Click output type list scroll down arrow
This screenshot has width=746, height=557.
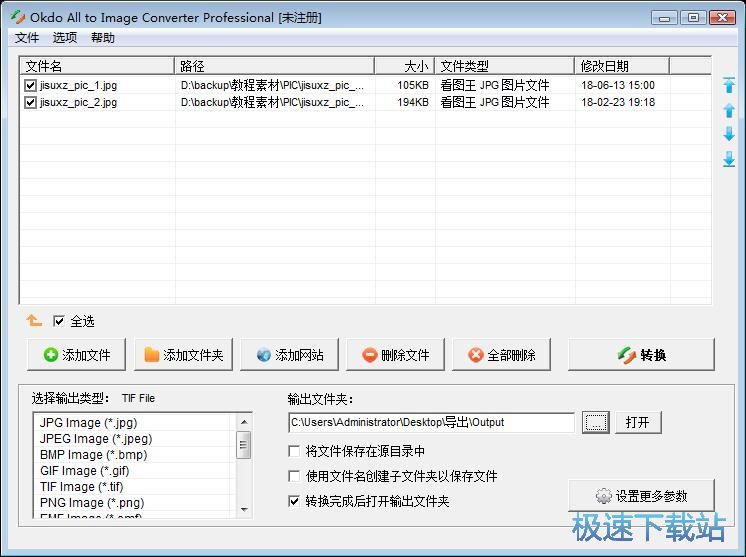point(244,509)
